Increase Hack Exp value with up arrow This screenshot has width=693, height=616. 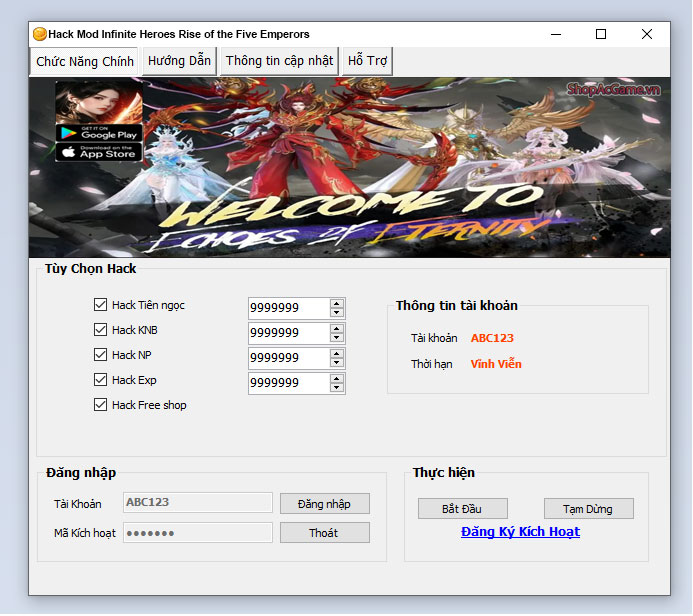click(x=336, y=379)
